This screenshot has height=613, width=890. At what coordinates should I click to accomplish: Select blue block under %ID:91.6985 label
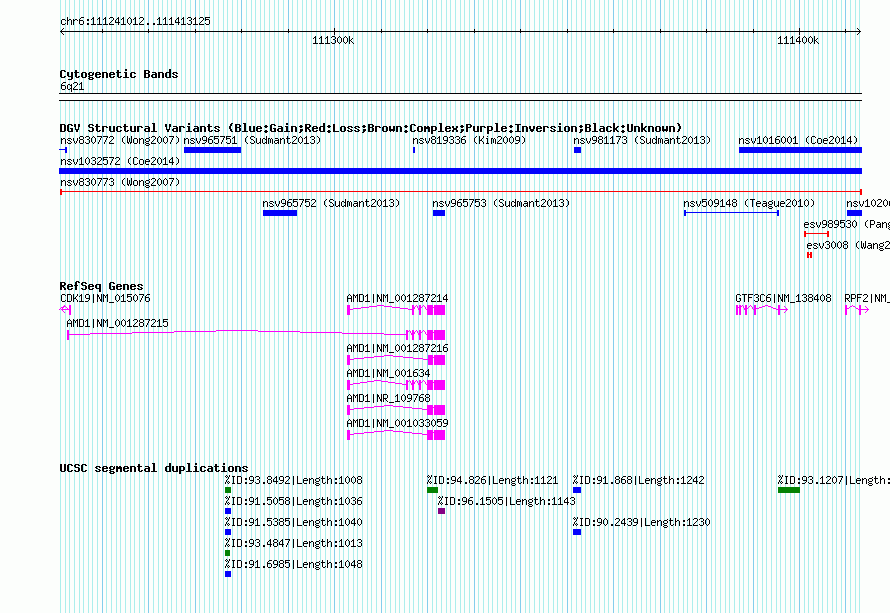pos(228,574)
